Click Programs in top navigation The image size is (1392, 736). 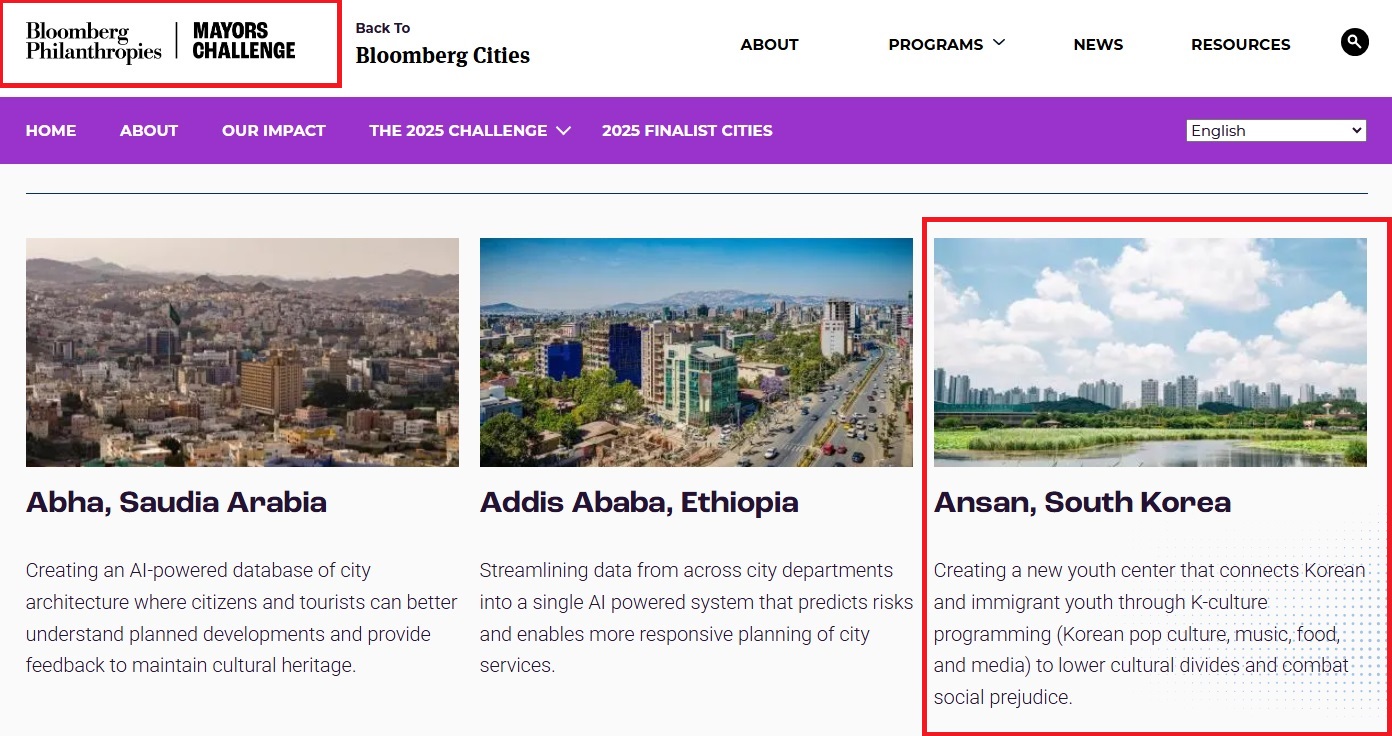[x=935, y=45]
